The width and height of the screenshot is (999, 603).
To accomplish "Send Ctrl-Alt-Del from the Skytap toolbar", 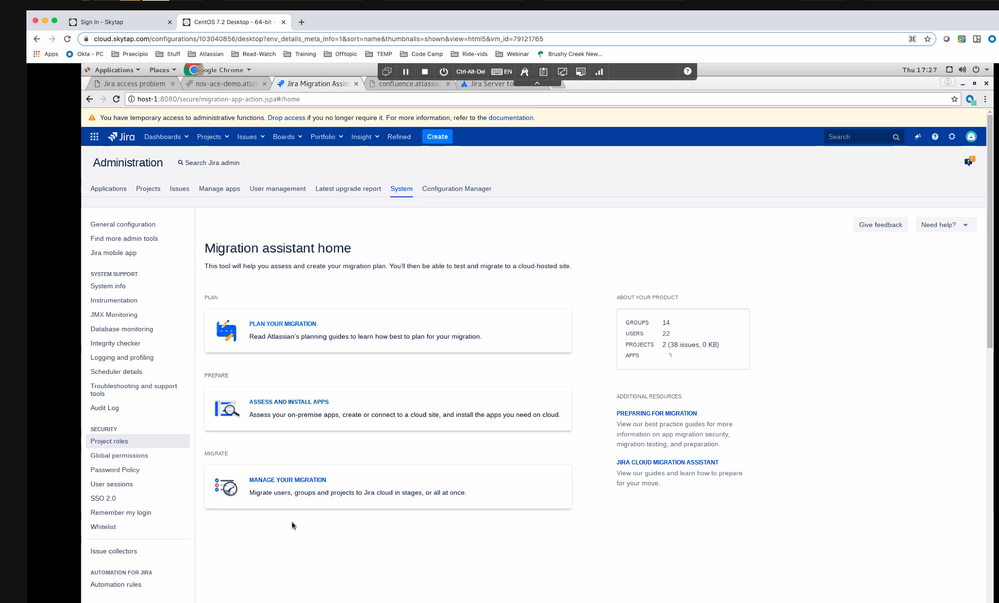I will [x=470, y=71].
